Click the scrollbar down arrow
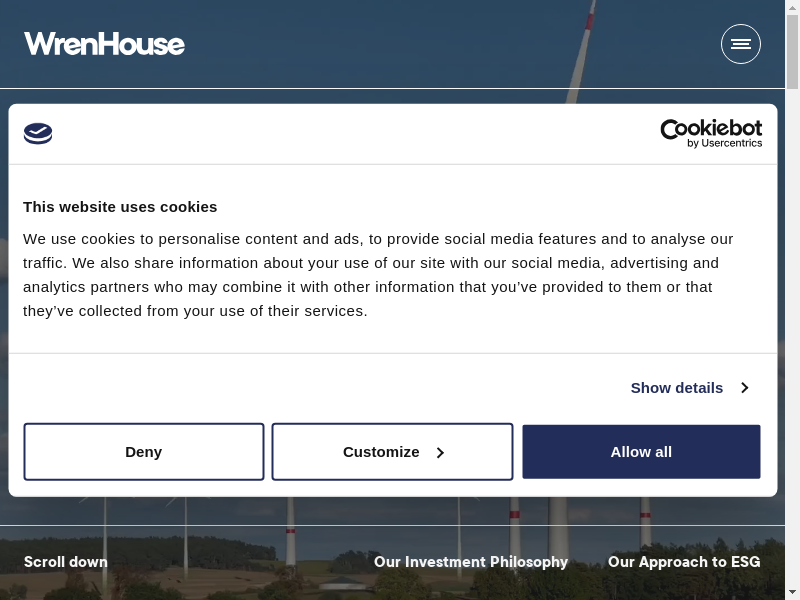The height and width of the screenshot is (600, 800). [x=792, y=592]
